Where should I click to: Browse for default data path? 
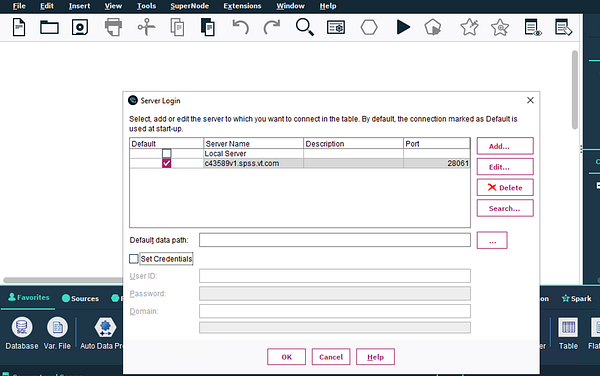(x=492, y=240)
